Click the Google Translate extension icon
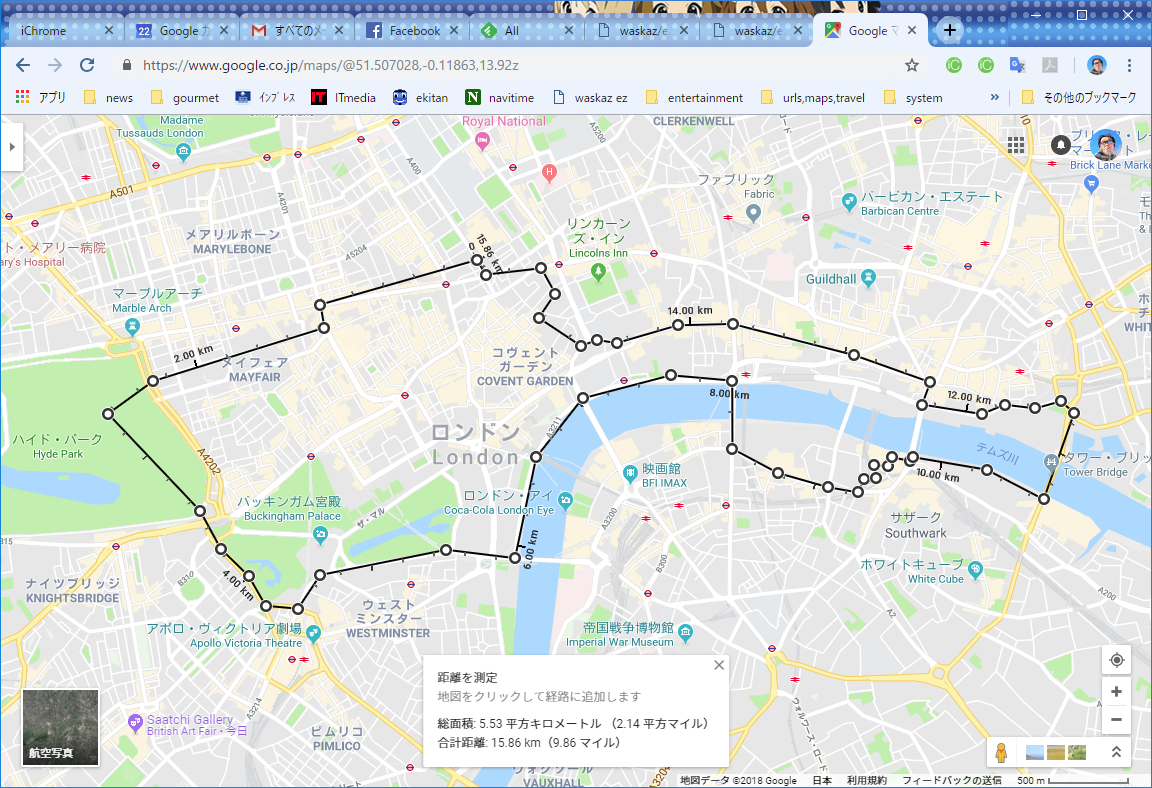The width and height of the screenshot is (1152, 788). 1018,65
